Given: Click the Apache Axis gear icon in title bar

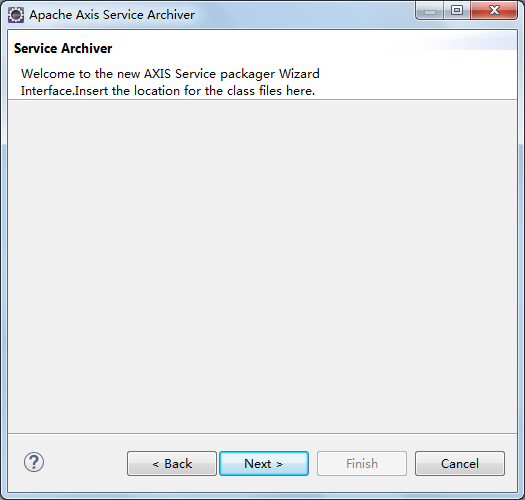Looking at the screenshot, I should 16,15.
